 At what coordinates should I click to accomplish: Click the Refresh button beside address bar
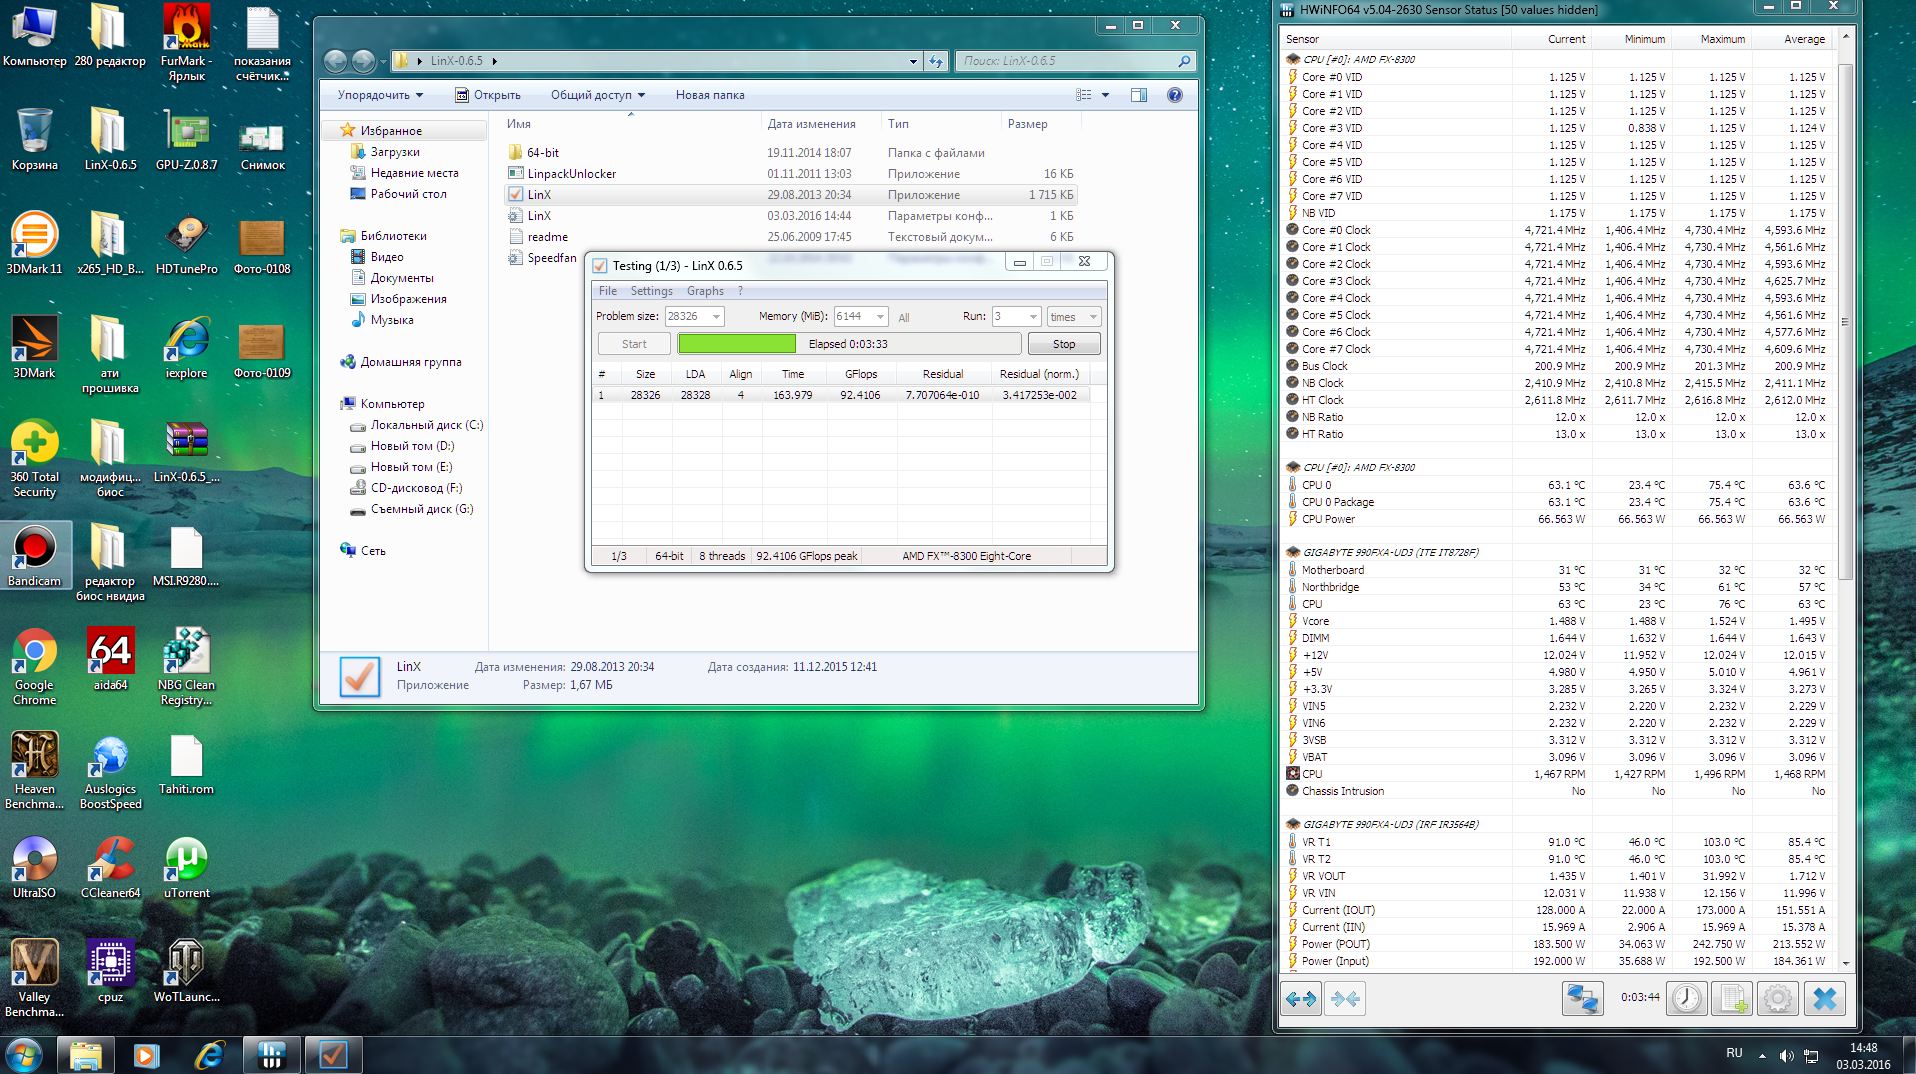click(936, 61)
